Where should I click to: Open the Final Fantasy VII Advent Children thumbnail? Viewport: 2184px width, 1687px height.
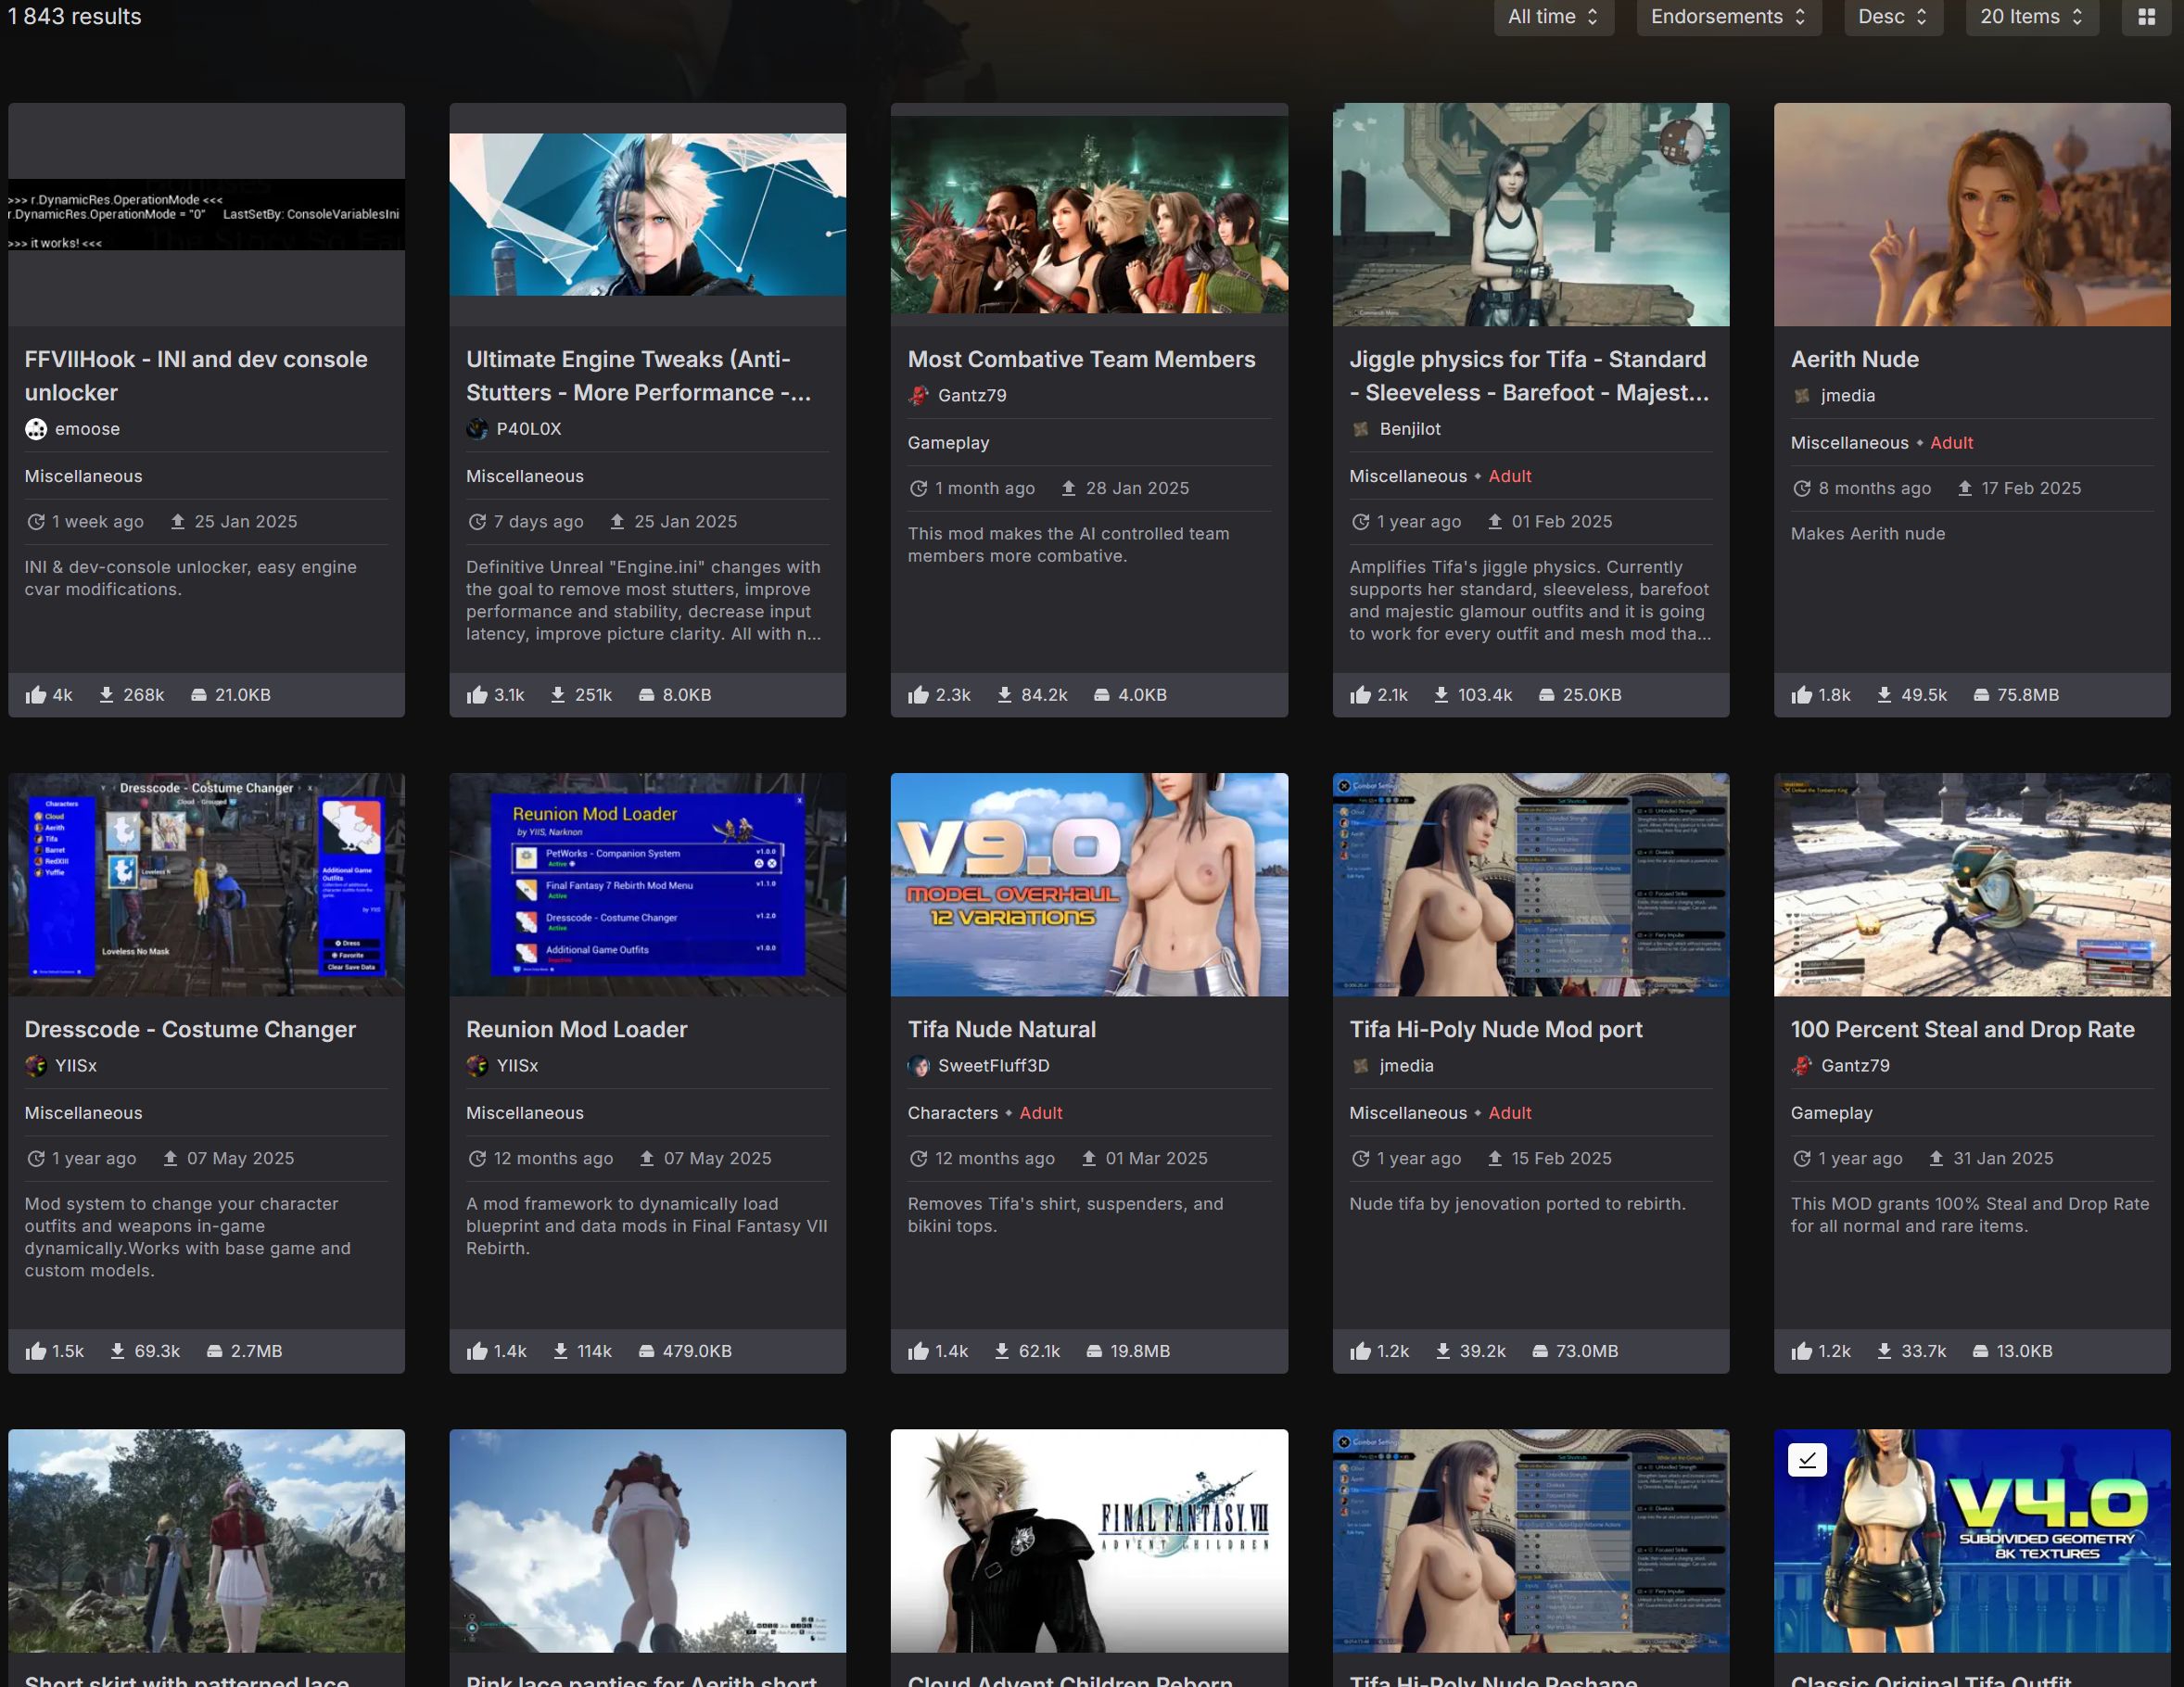[x=1089, y=1540]
